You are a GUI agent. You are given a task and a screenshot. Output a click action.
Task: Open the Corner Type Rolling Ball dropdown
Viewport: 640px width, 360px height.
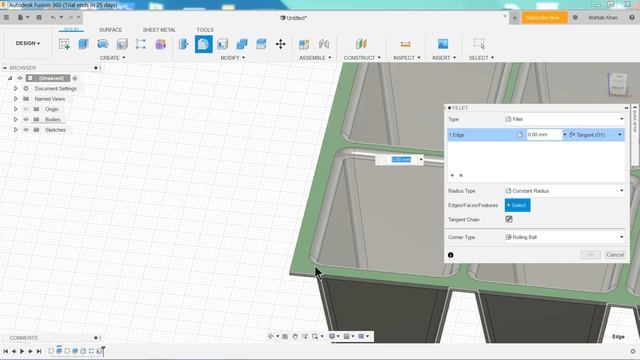(x=564, y=237)
